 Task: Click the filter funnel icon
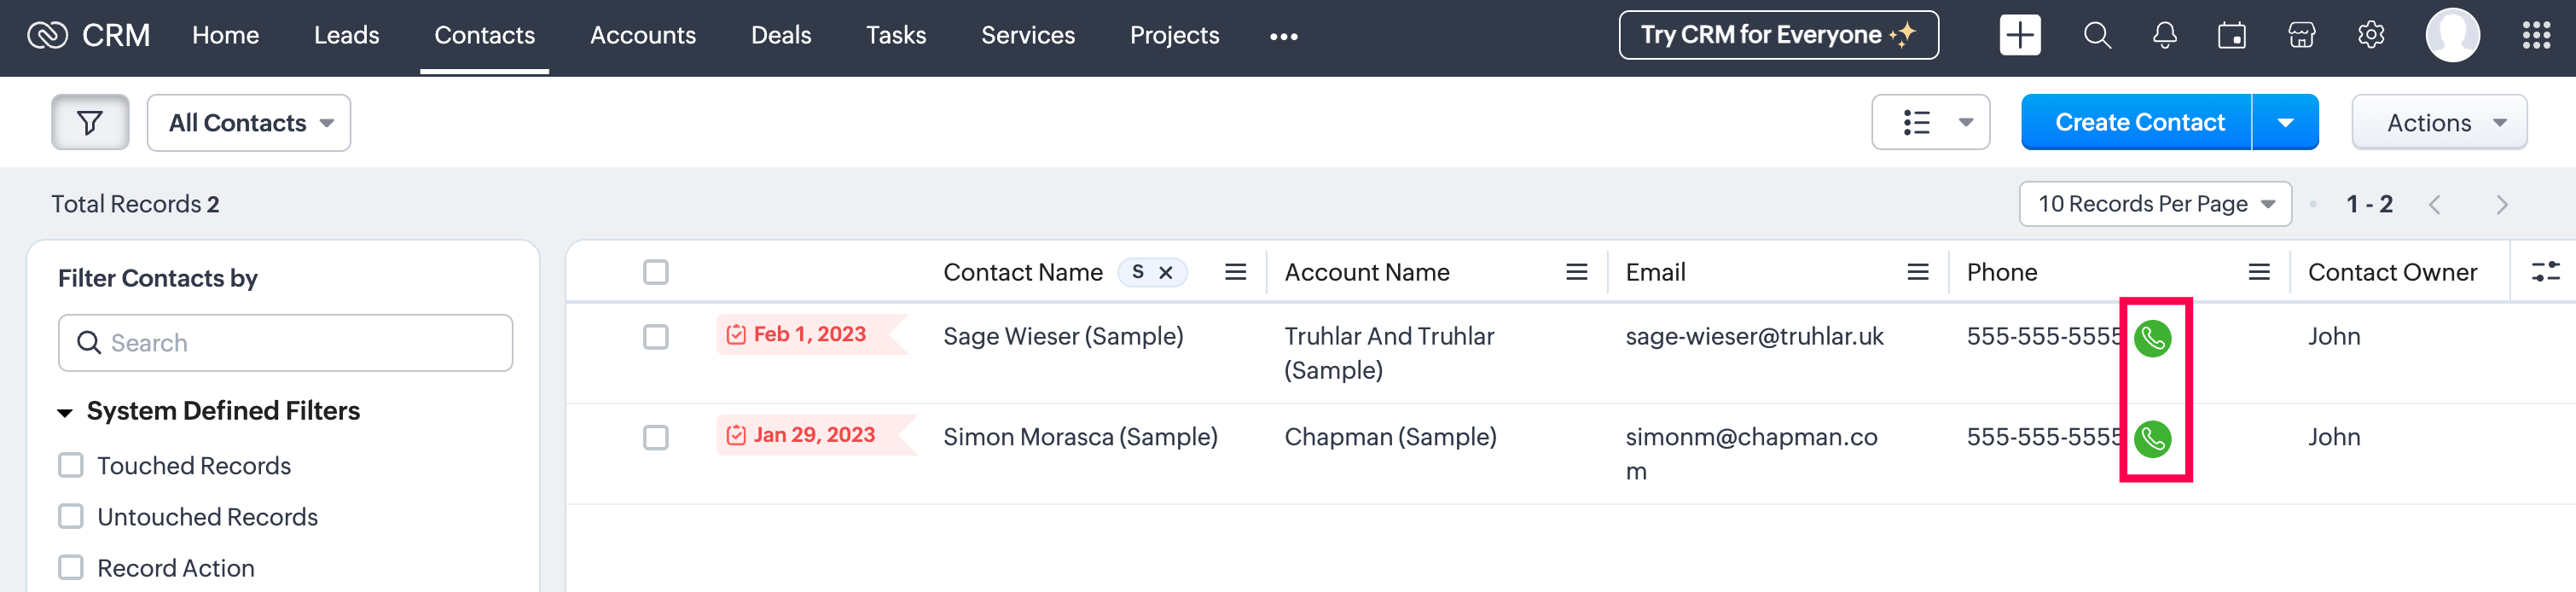coord(90,123)
